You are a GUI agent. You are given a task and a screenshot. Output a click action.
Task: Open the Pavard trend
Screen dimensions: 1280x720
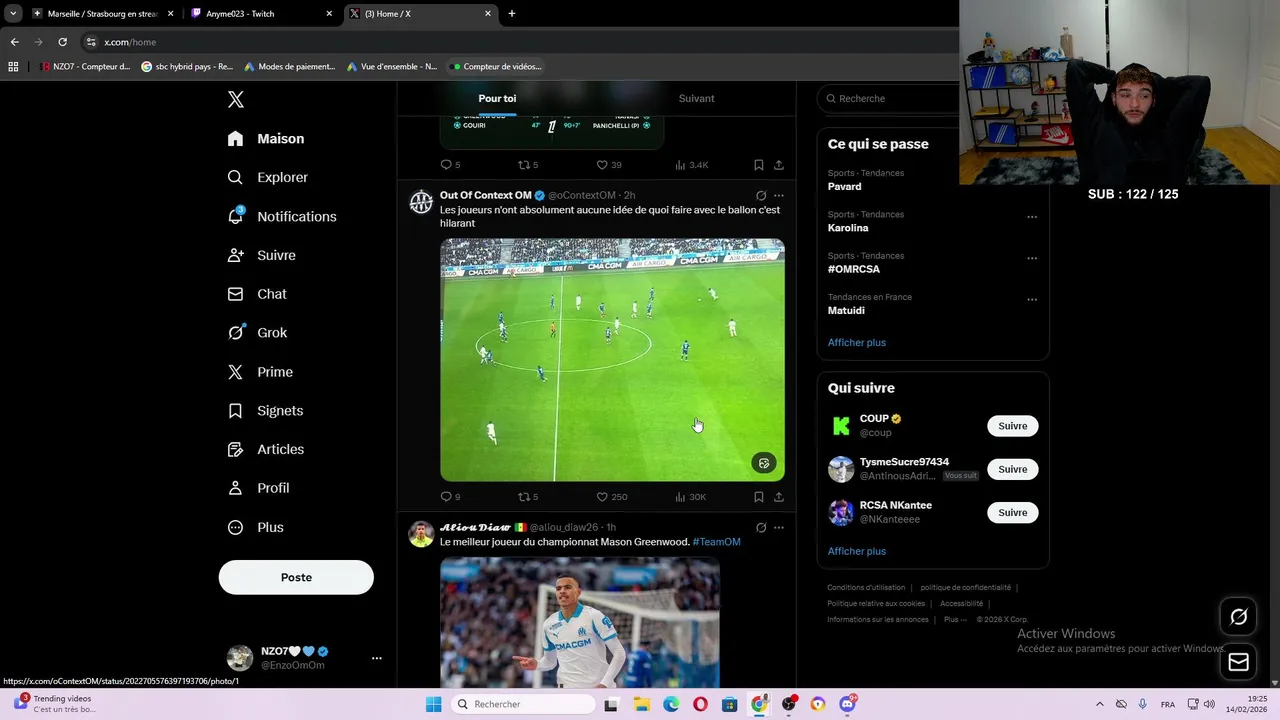pos(844,187)
